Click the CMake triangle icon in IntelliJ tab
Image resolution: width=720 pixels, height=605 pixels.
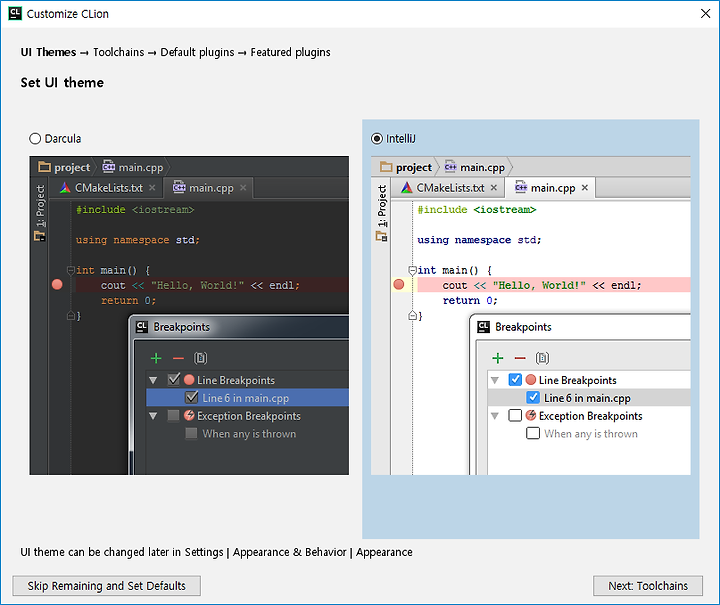pyautogui.click(x=407, y=188)
